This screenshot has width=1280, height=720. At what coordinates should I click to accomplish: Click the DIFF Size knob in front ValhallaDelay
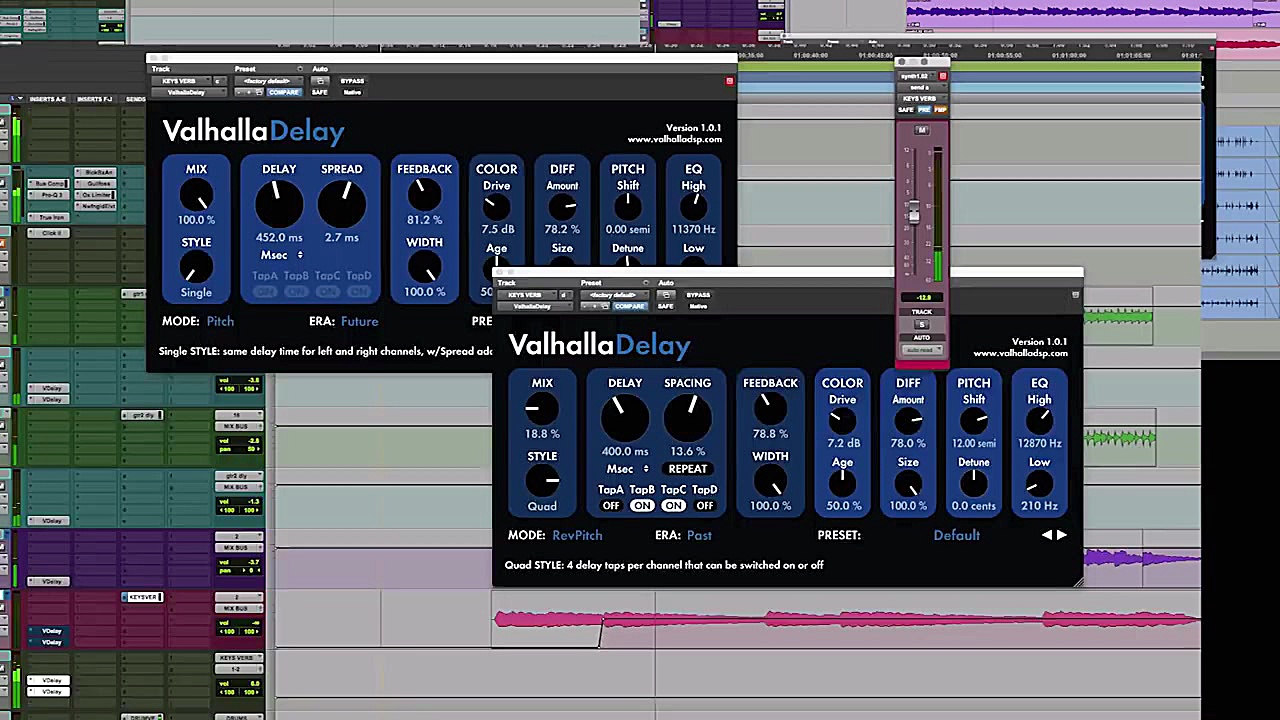point(908,484)
